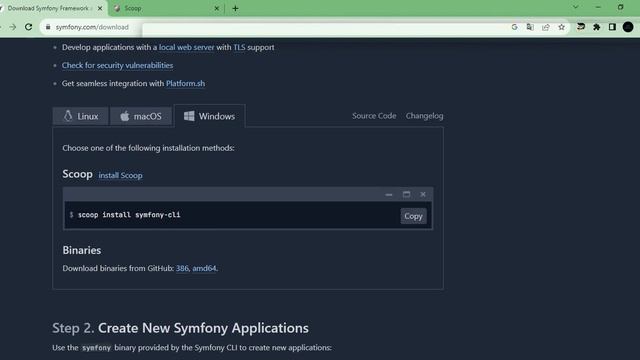This screenshot has width=640, height=360.
Task: Click the extension icon left of the puzzle piece
Action: [581, 27]
